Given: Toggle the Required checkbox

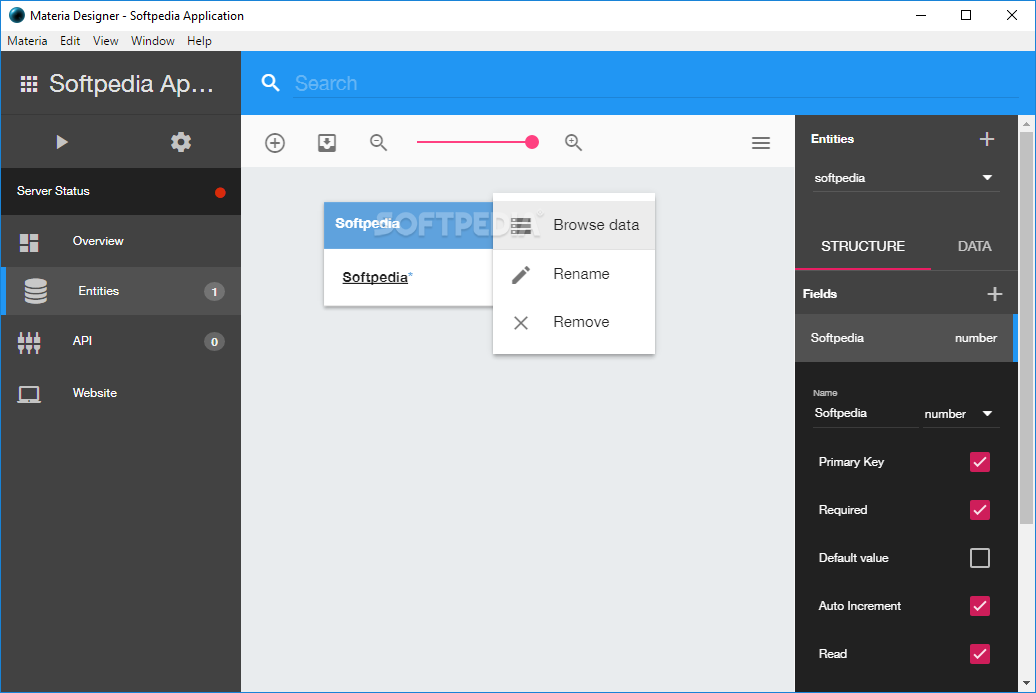Looking at the screenshot, I should pos(980,510).
